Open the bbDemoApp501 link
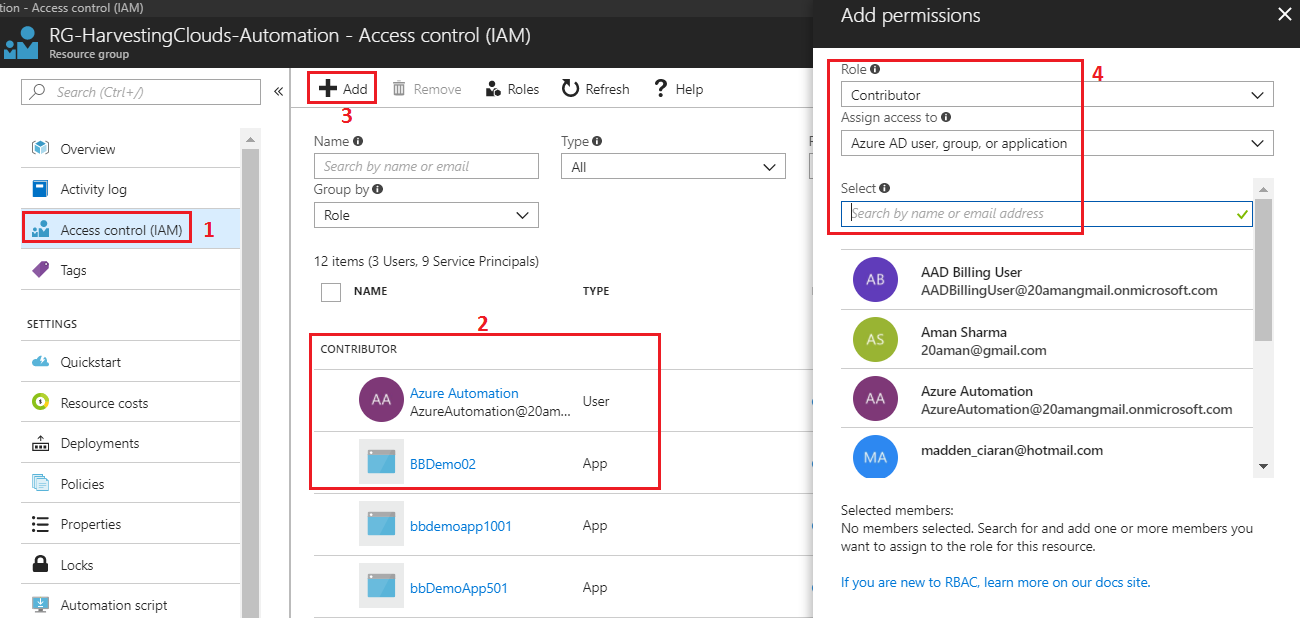The image size is (1300, 618). [x=459, y=588]
